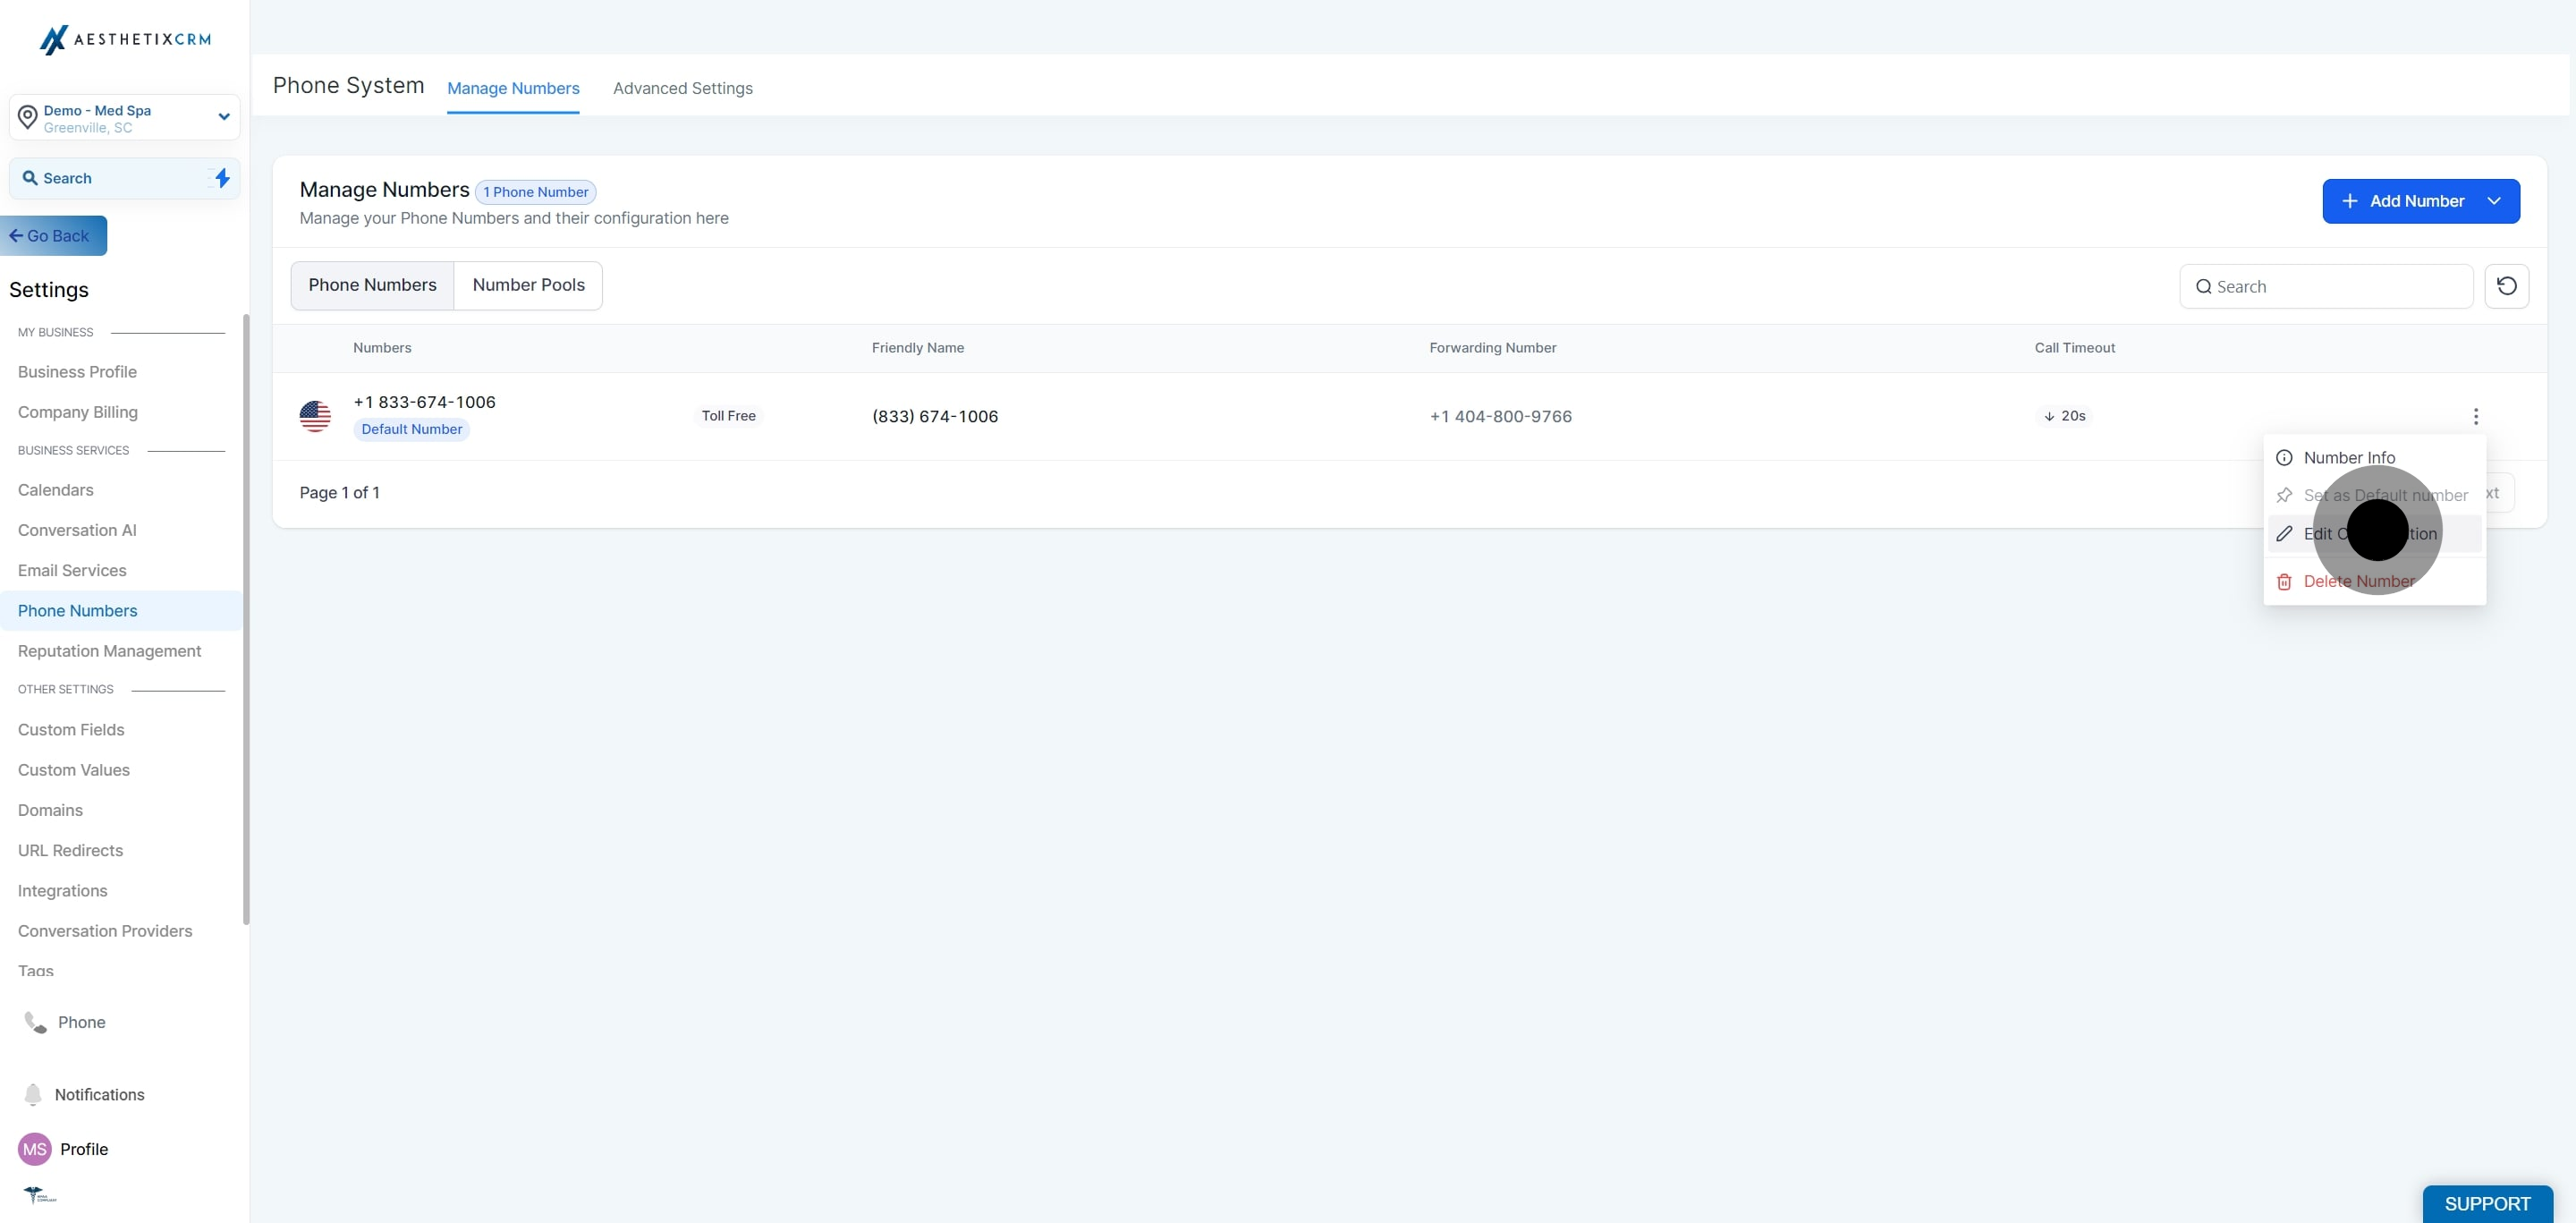Click the US flag beside +1 833-674-1006
The height and width of the screenshot is (1223, 2576).
316,416
